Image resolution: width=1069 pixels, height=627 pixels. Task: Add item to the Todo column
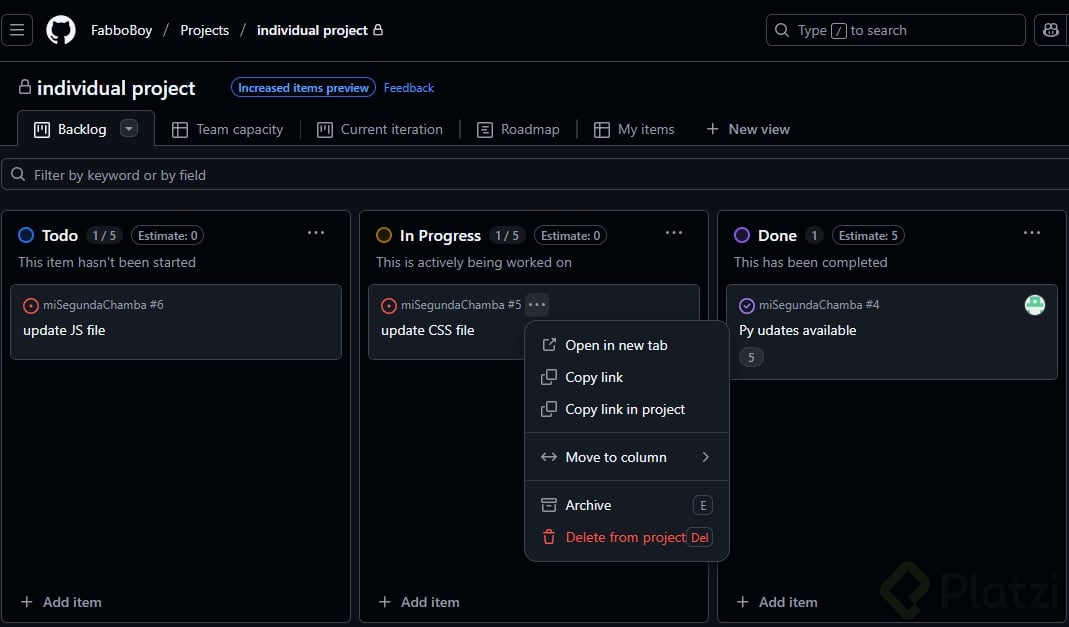[62, 602]
